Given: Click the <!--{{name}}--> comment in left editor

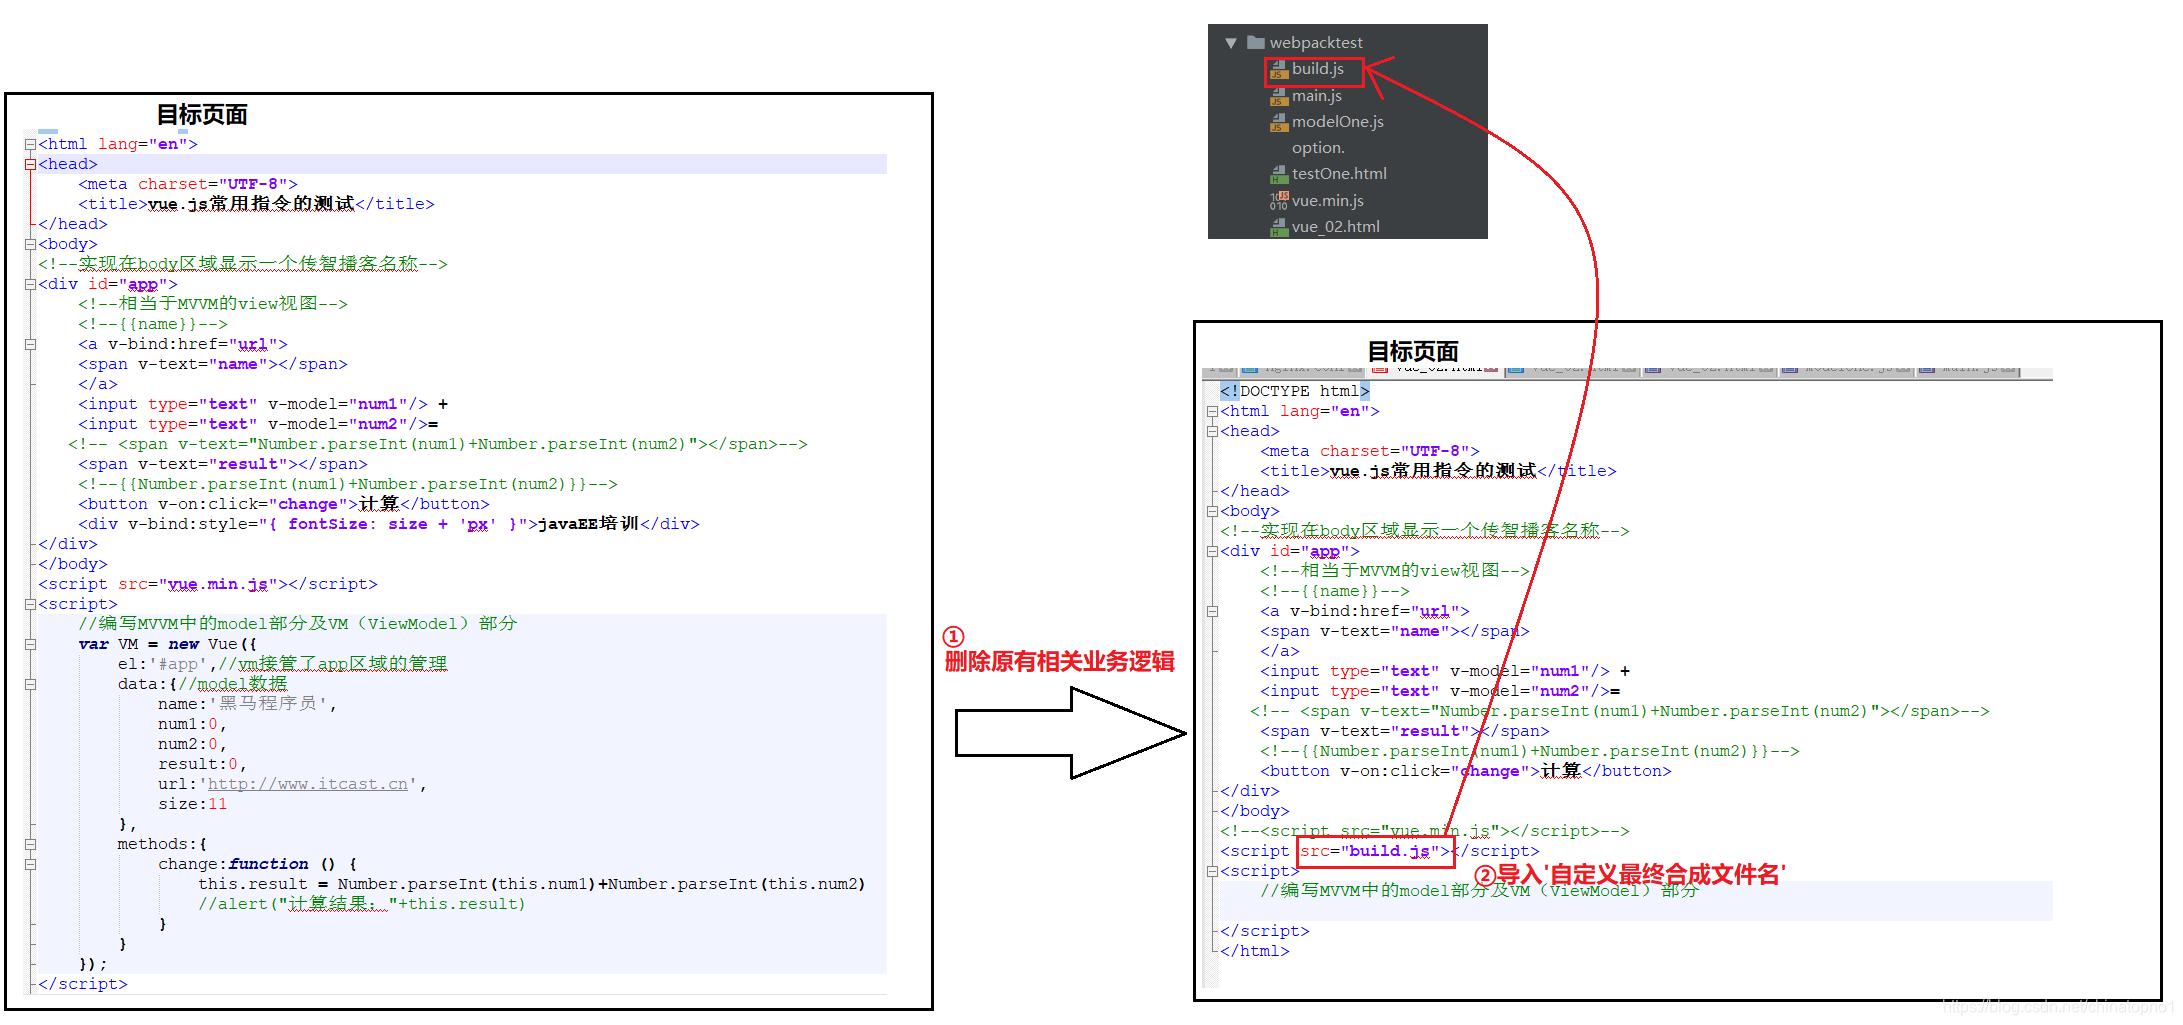Looking at the screenshot, I should pyautogui.click(x=152, y=324).
